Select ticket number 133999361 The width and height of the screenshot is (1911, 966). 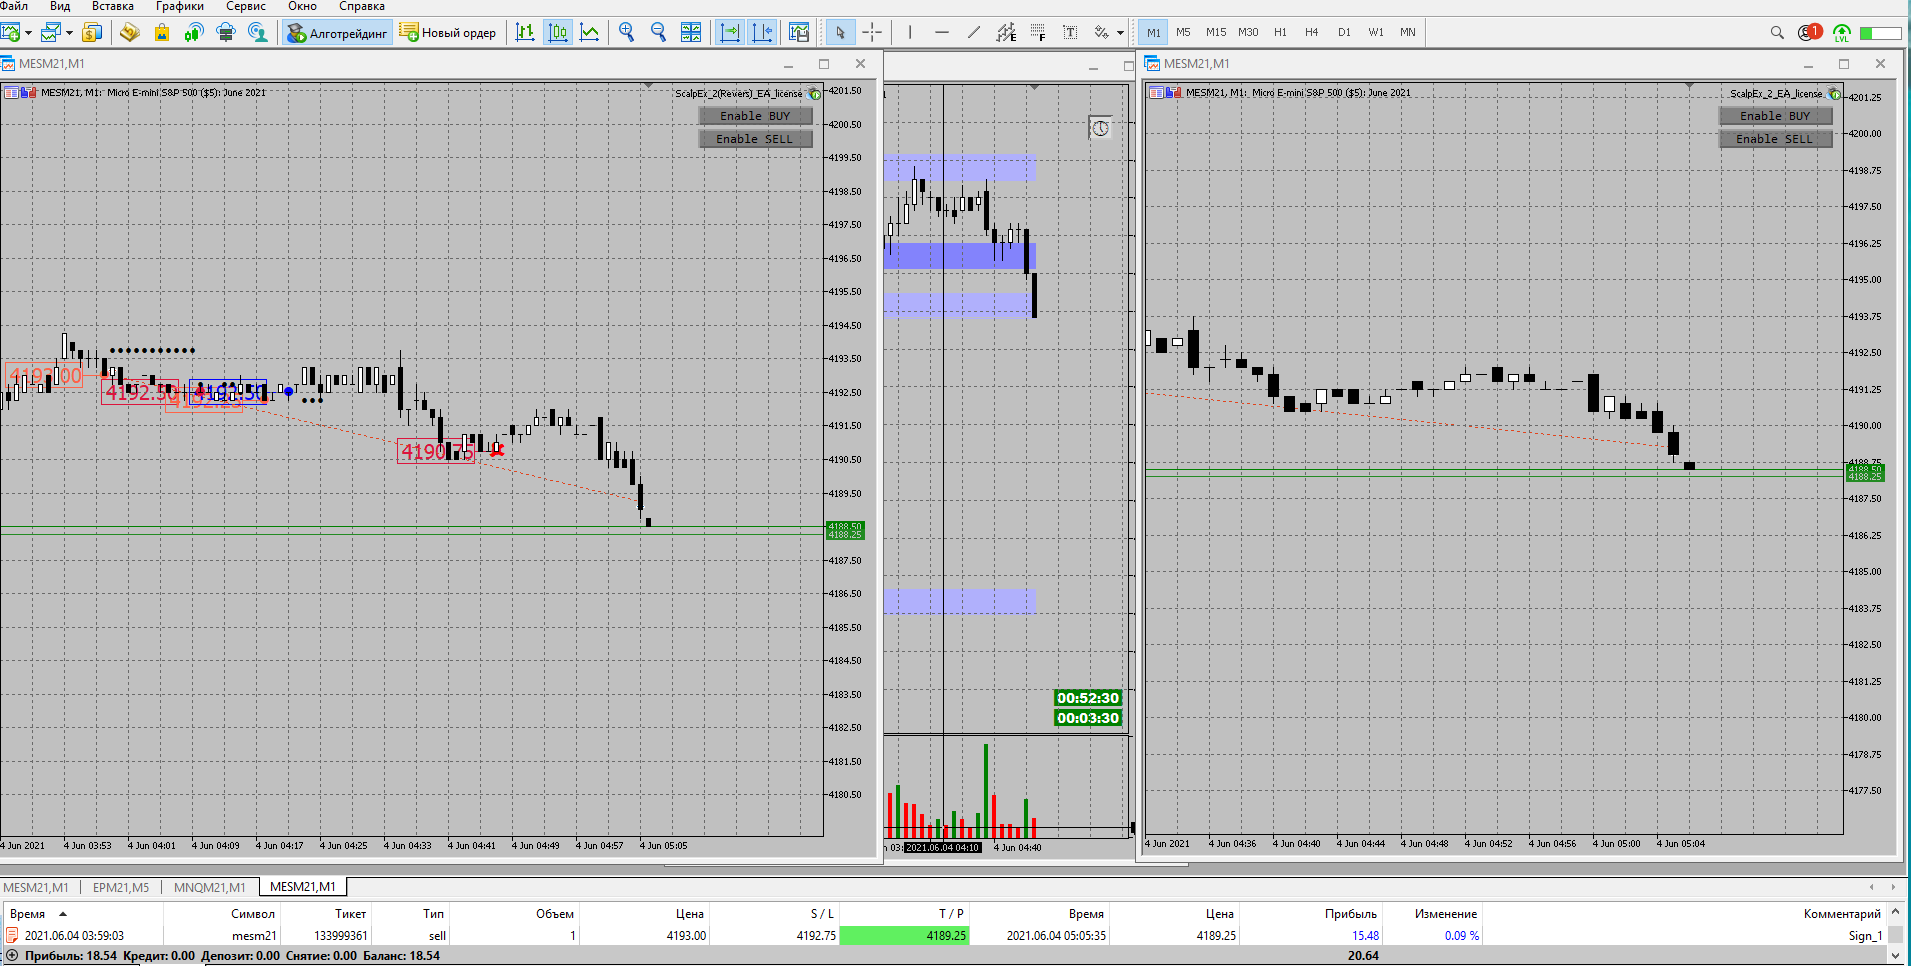(x=341, y=936)
